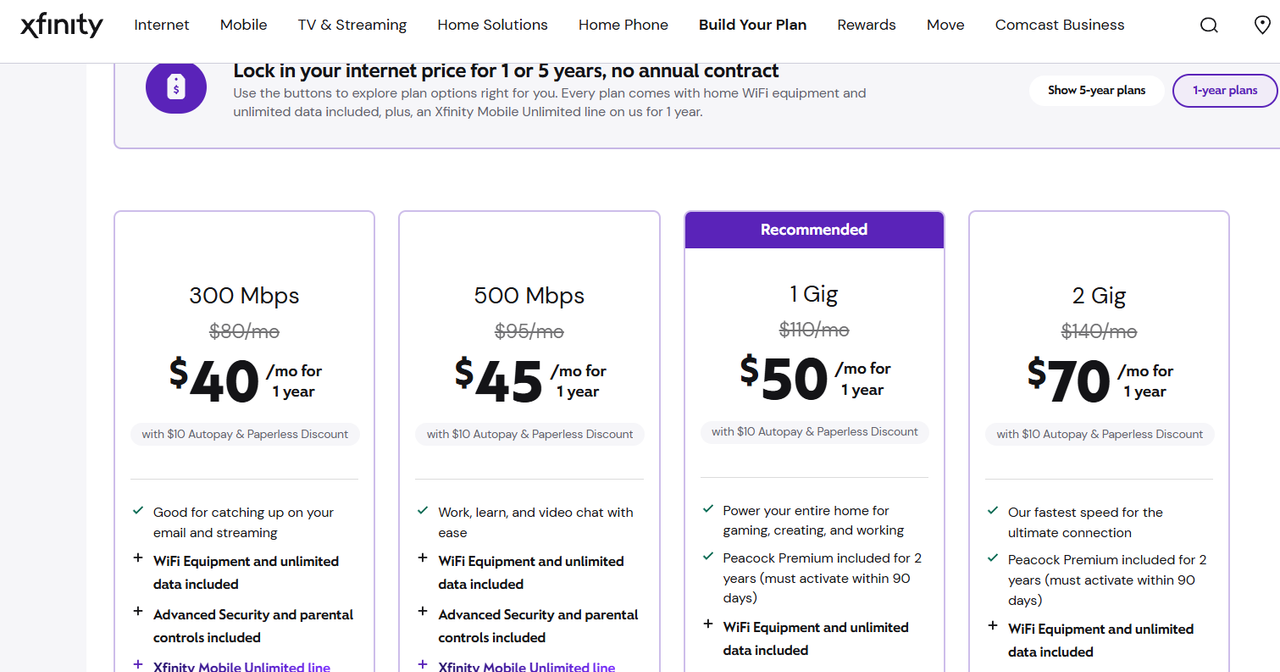Click the purple price tag icon
Image resolution: width=1280 pixels, height=672 pixels.
[176, 88]
